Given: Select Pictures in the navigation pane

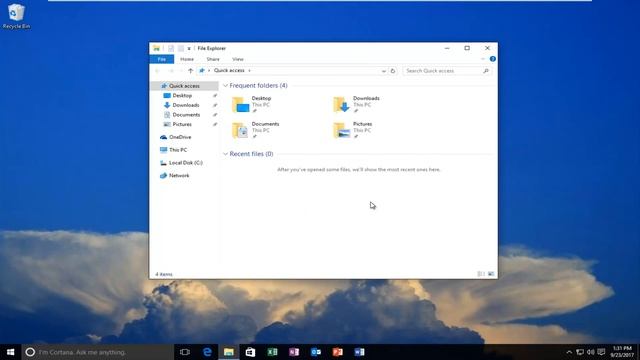Looking at the screenshot, I should [182, 124].
